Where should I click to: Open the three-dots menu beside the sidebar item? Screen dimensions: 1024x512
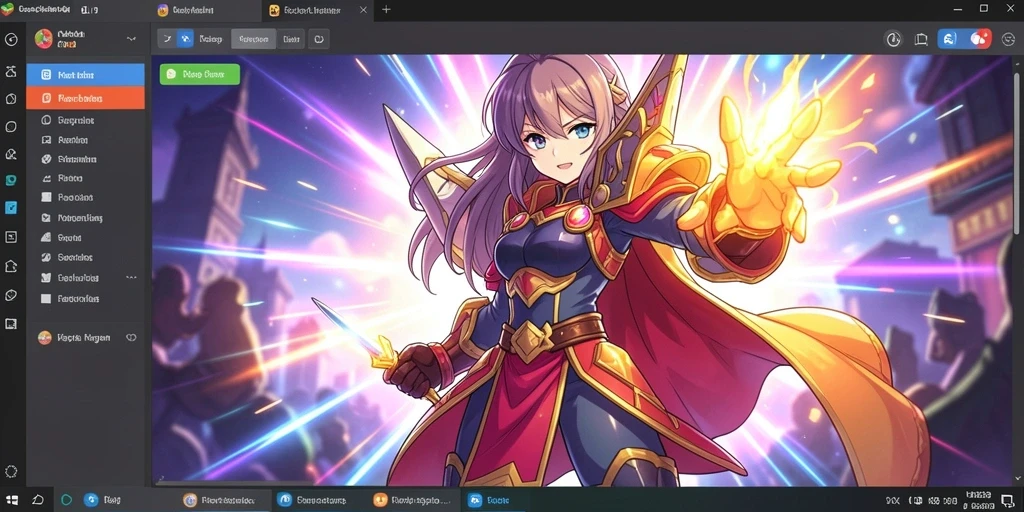click(x=131, y=278)
